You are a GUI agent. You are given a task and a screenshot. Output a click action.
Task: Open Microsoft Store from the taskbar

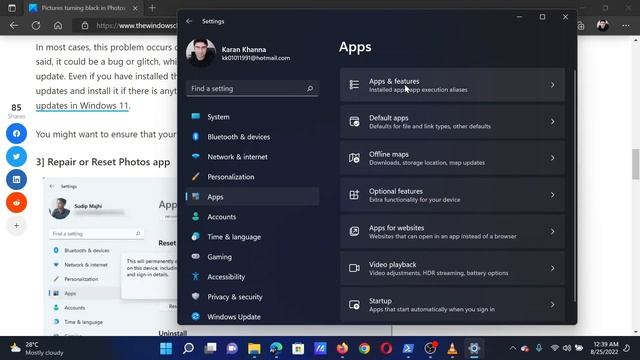click(x=298, y=348)
